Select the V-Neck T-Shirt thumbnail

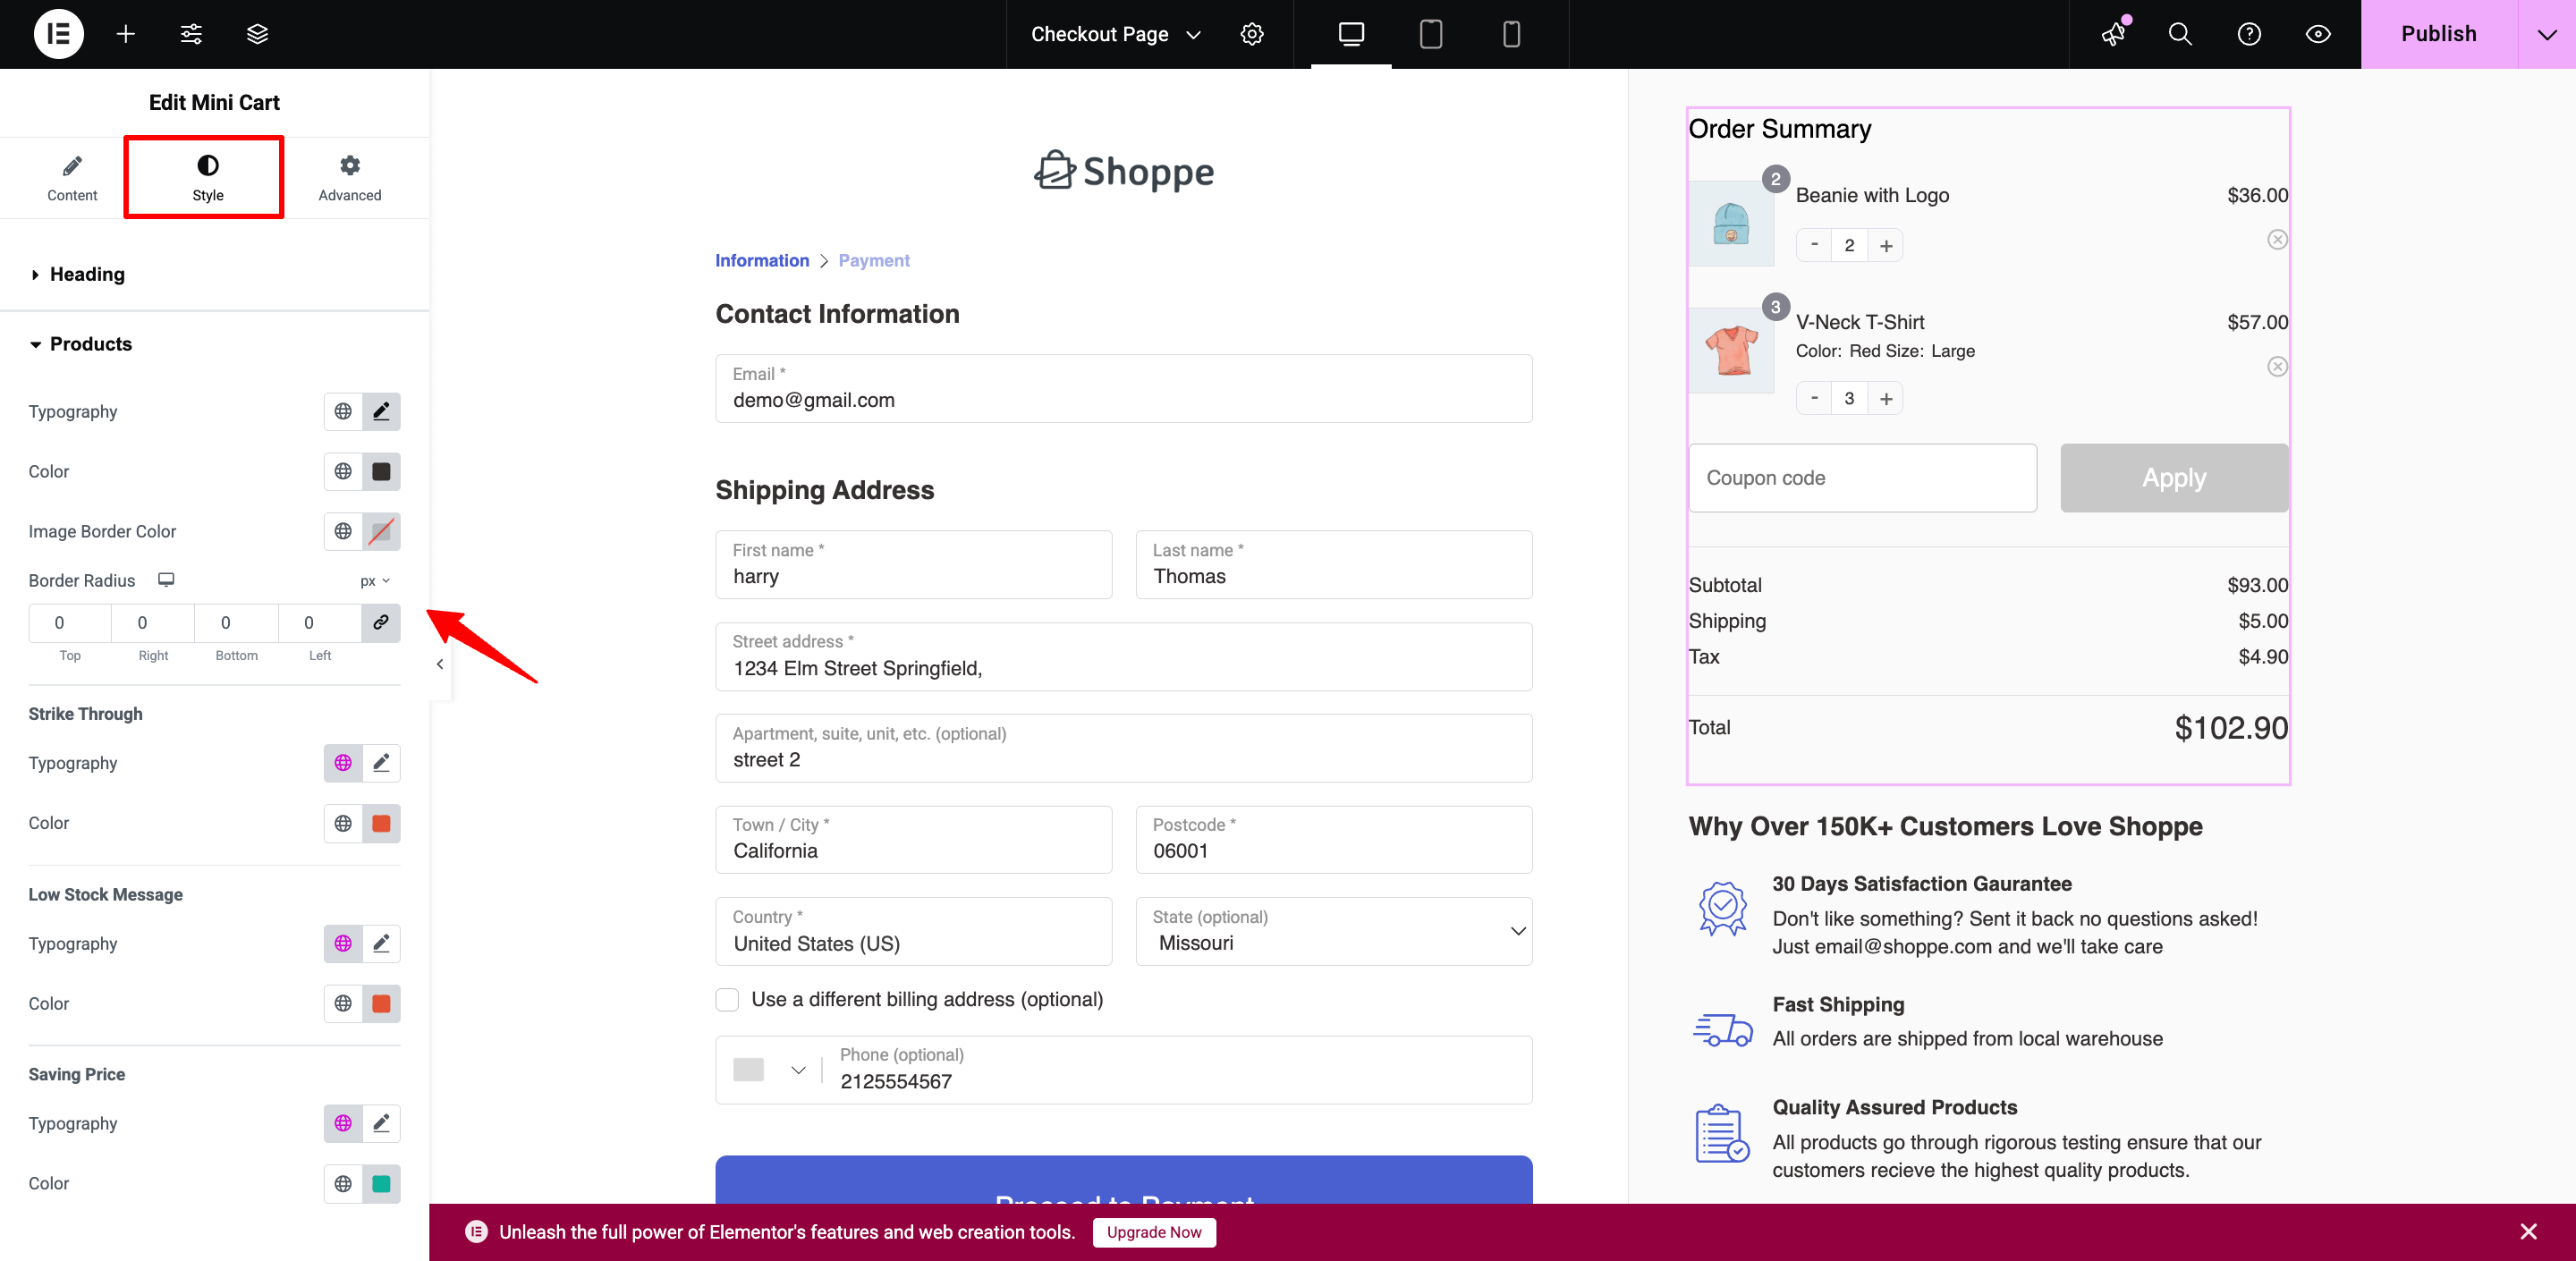(1730, 350)
